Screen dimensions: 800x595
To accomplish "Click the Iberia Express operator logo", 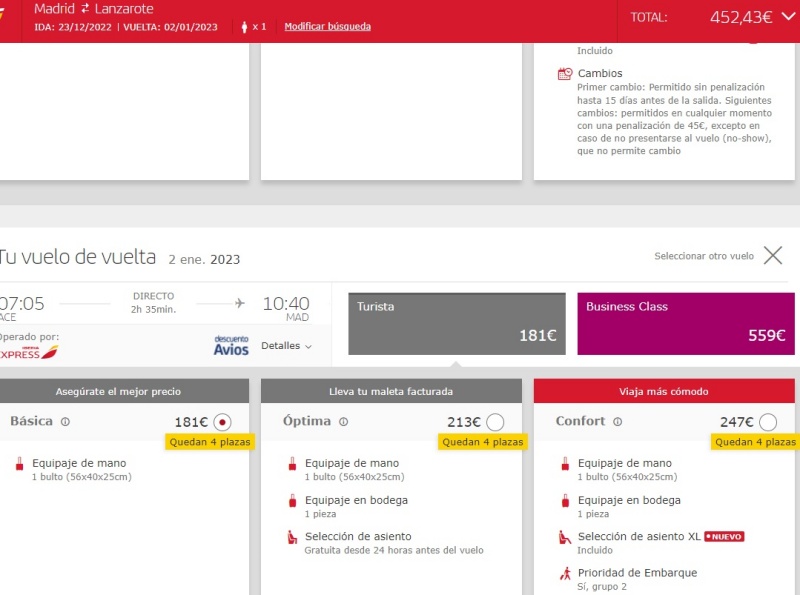I will [x=29, y=353].
